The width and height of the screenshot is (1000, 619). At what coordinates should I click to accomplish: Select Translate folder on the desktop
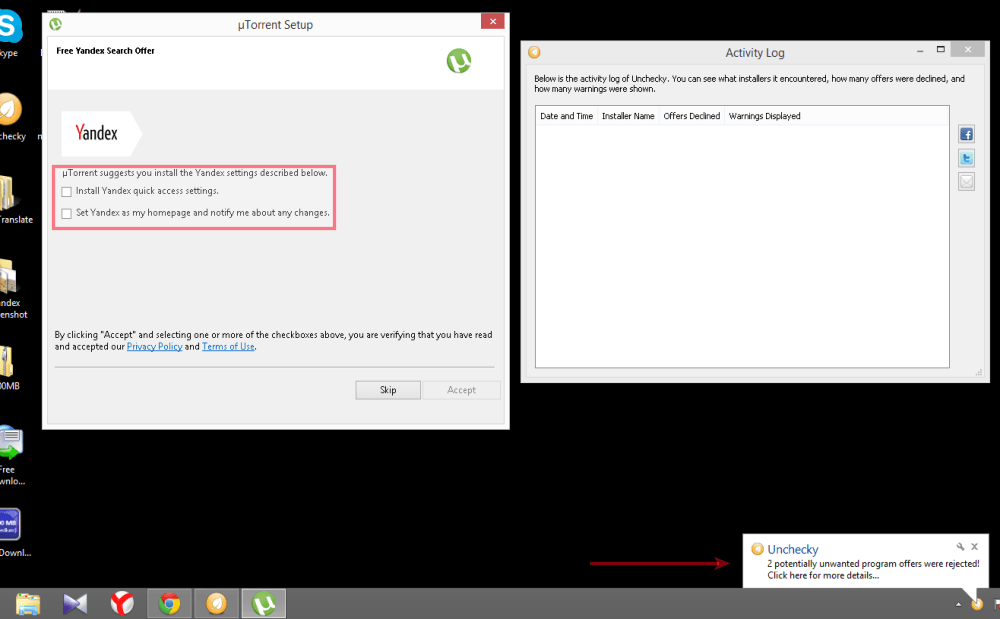click(x=13, y=201)
